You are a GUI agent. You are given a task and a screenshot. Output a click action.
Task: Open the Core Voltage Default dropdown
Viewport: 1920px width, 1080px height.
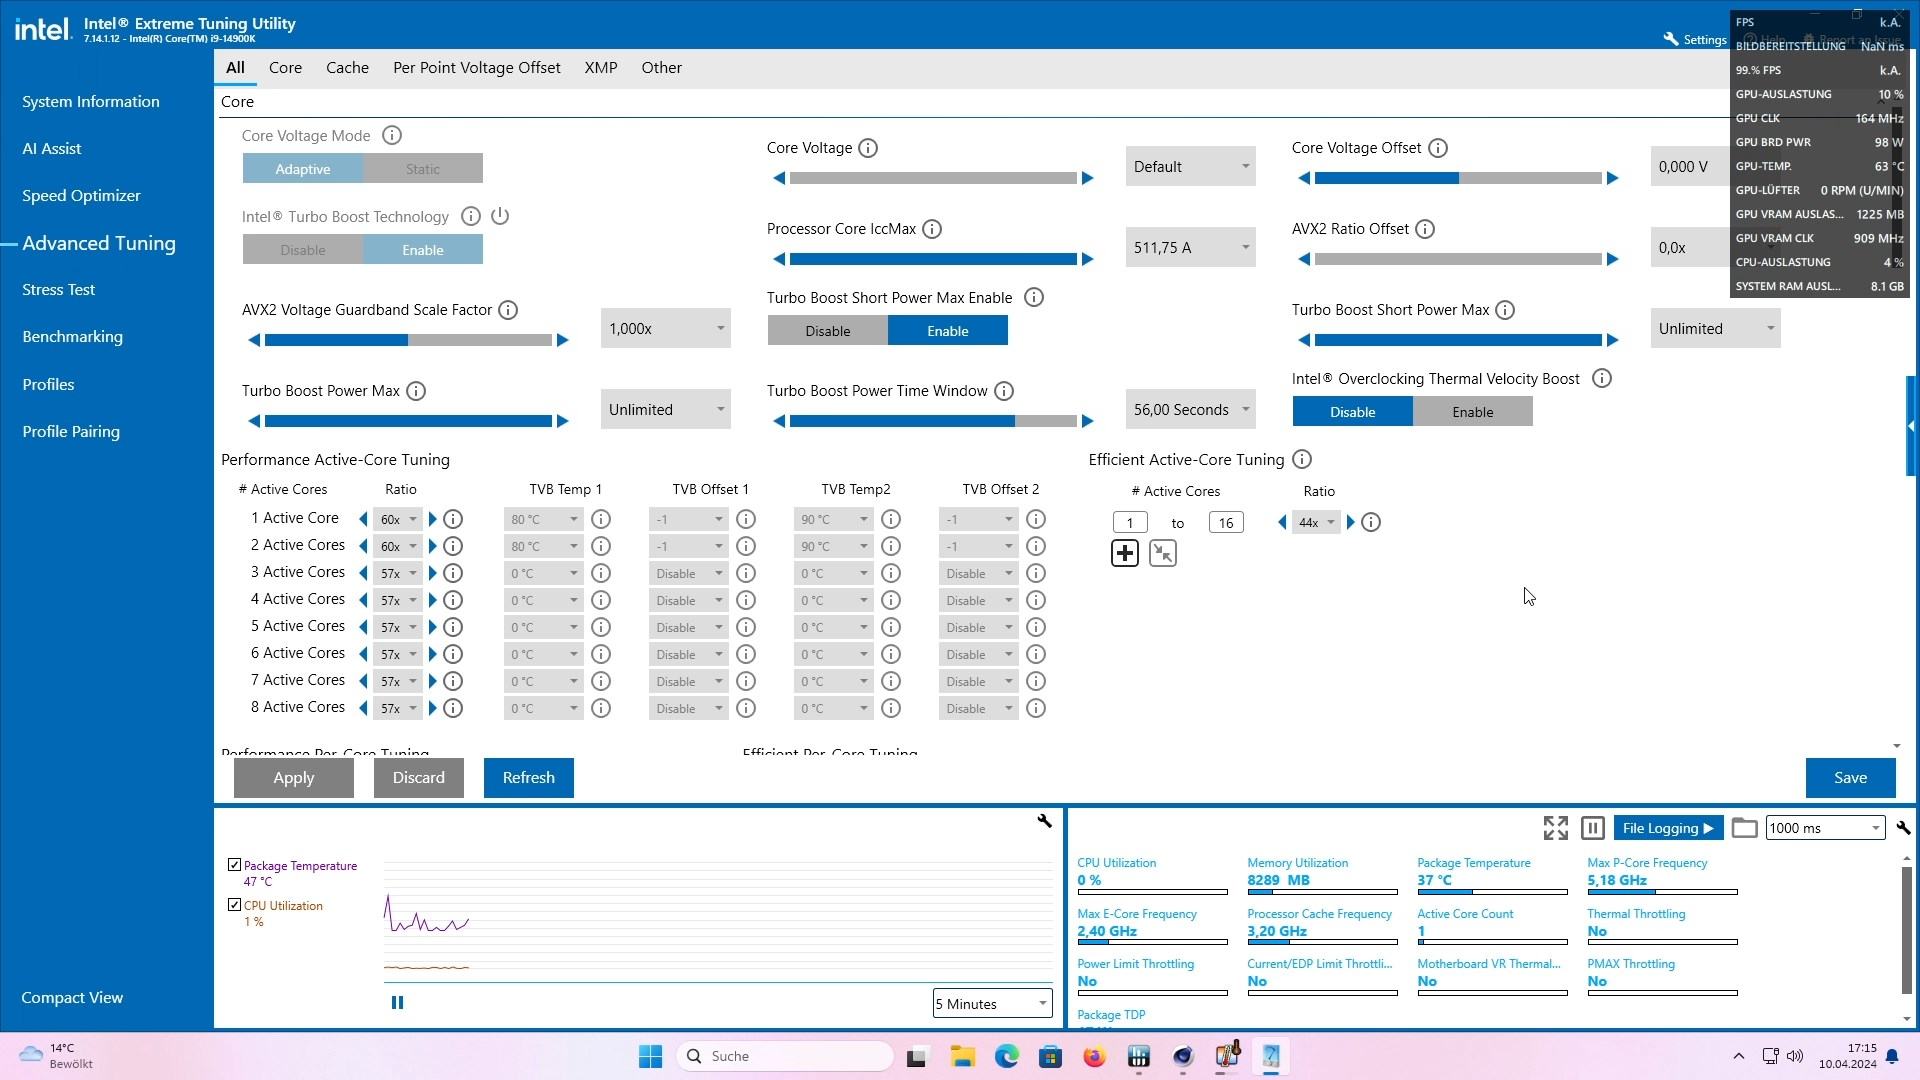(x=1190, y=167)
